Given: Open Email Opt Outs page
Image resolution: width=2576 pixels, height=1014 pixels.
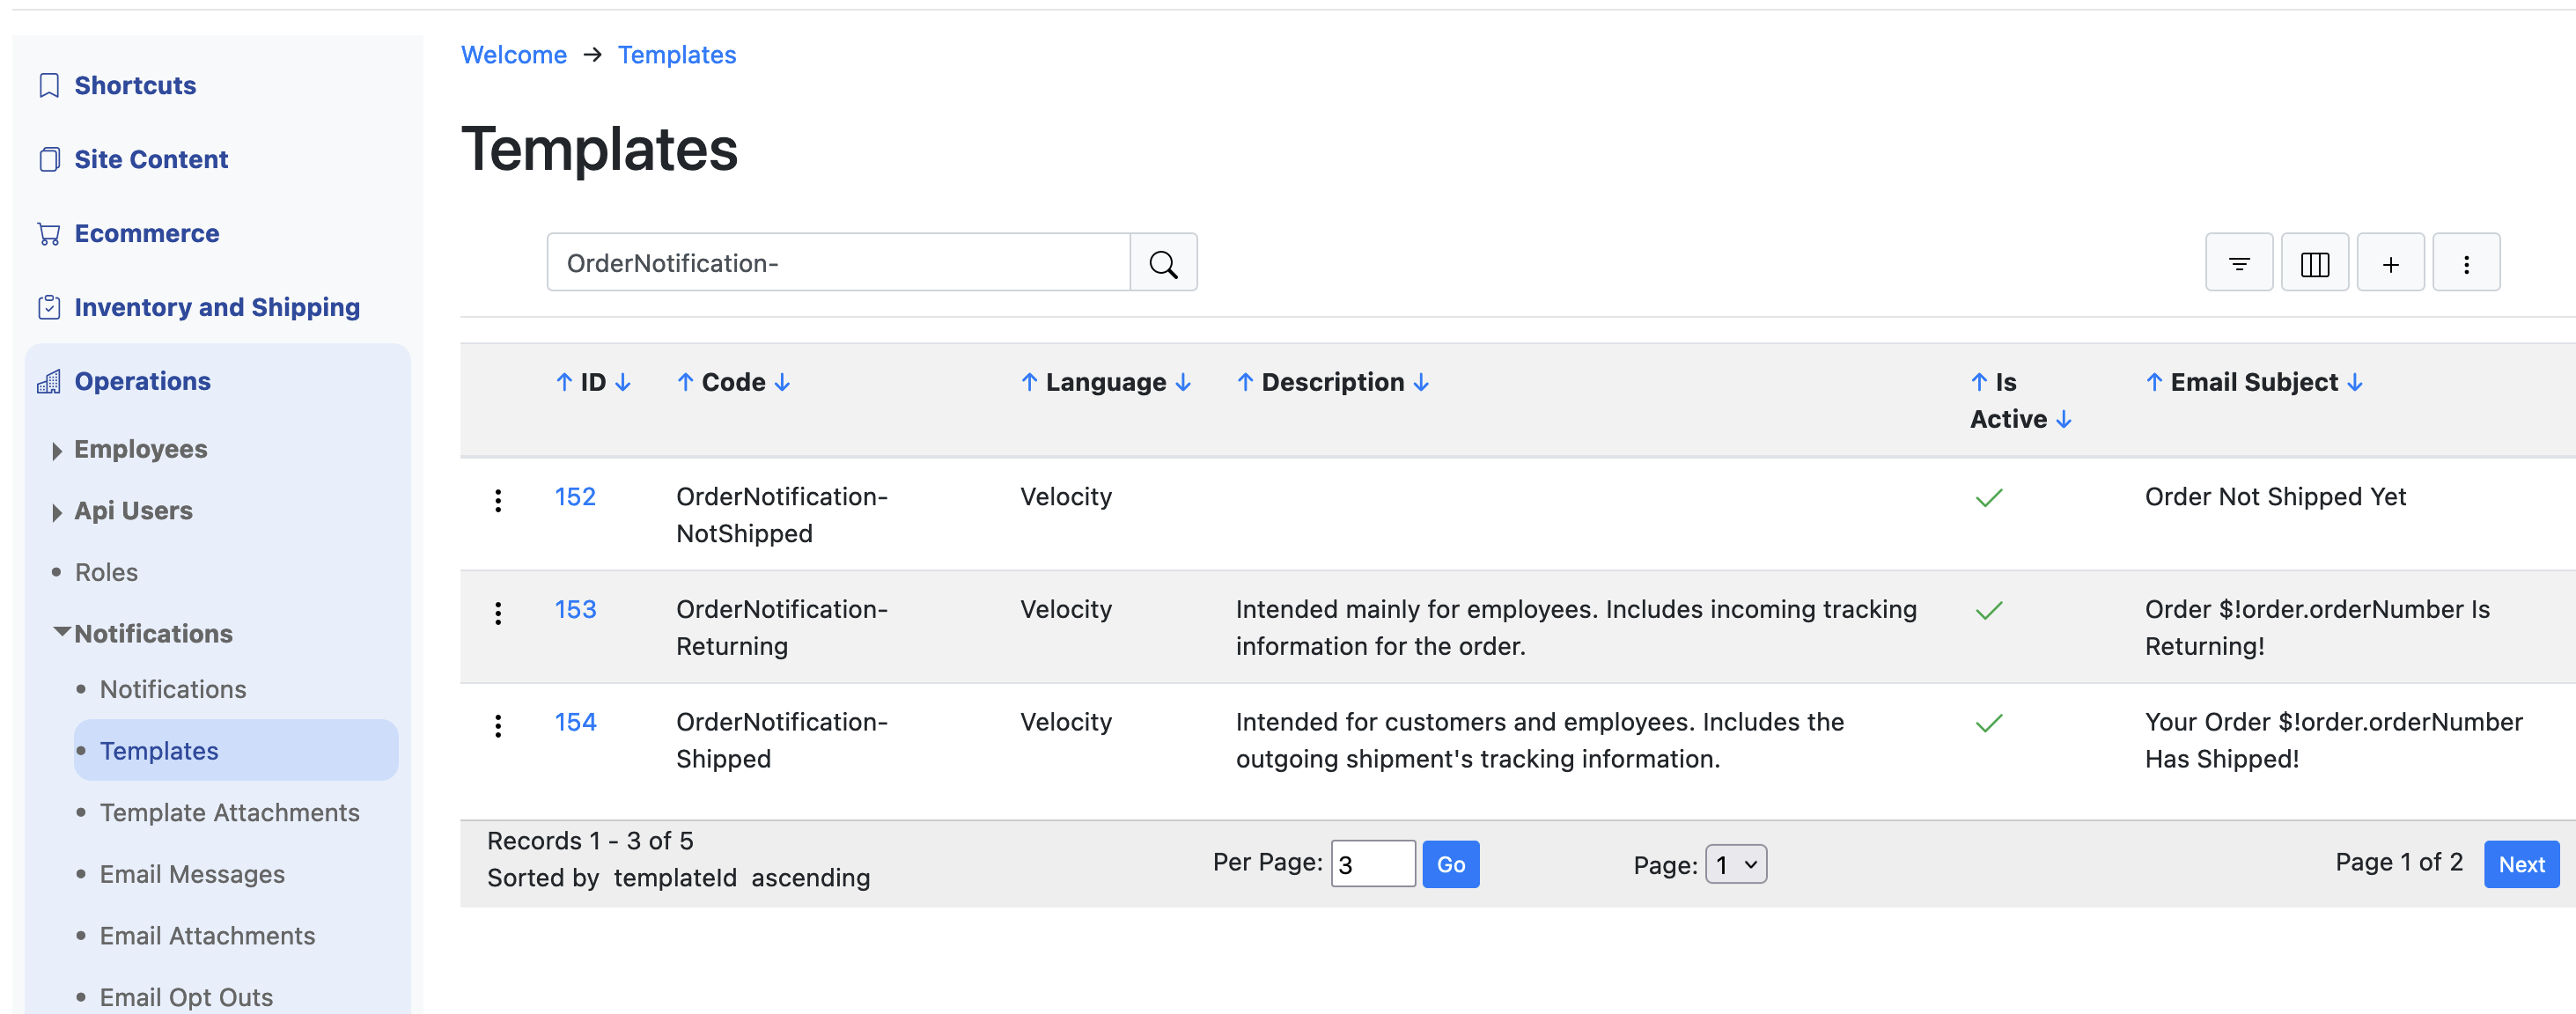Looking at the screenshot, I should click(186, 997).
